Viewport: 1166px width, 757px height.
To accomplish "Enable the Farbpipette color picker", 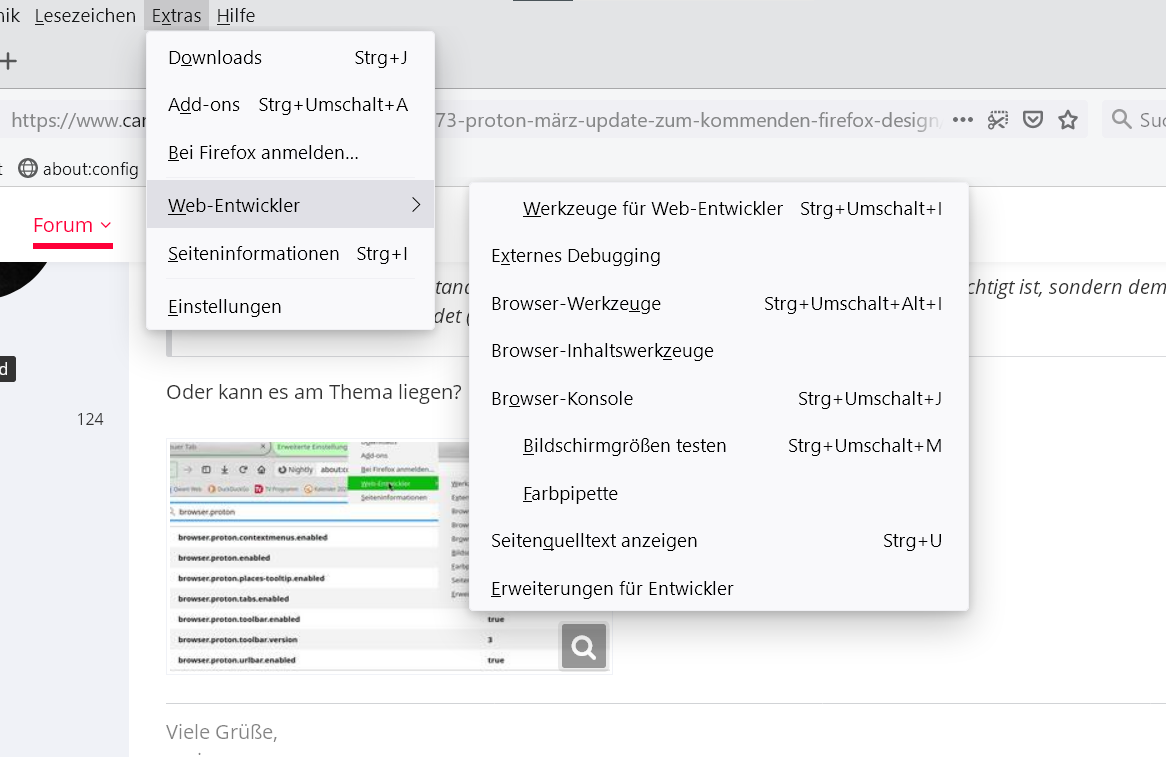I will 570,494.
